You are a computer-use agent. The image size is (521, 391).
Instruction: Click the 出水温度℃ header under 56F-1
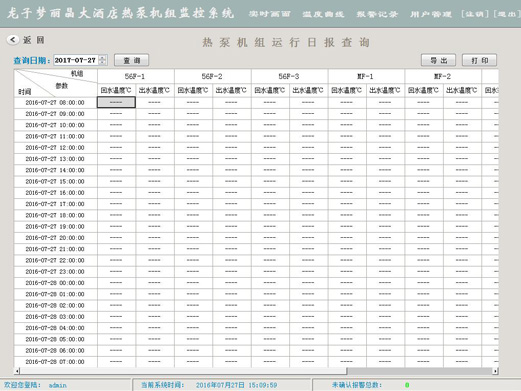[x=155, y=90]
